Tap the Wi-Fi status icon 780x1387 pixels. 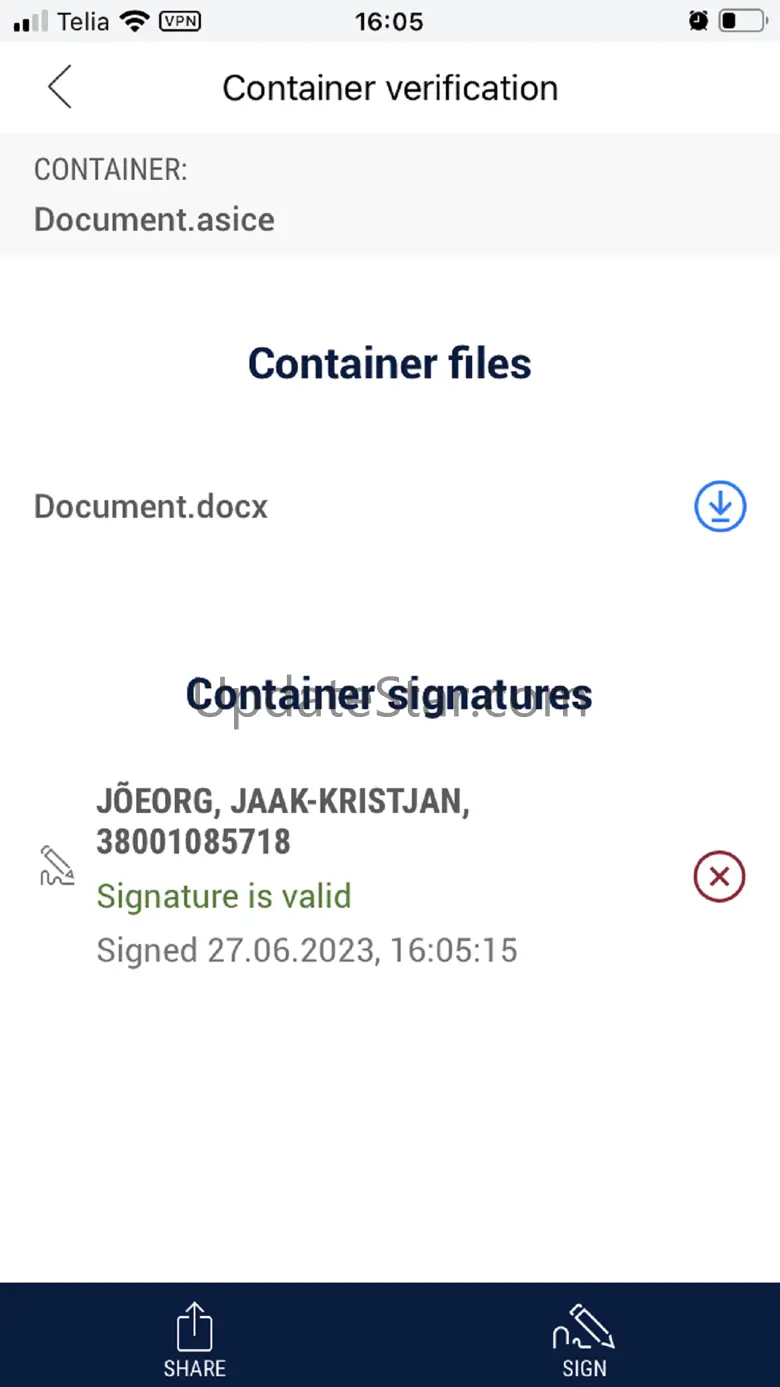(132, 21)
